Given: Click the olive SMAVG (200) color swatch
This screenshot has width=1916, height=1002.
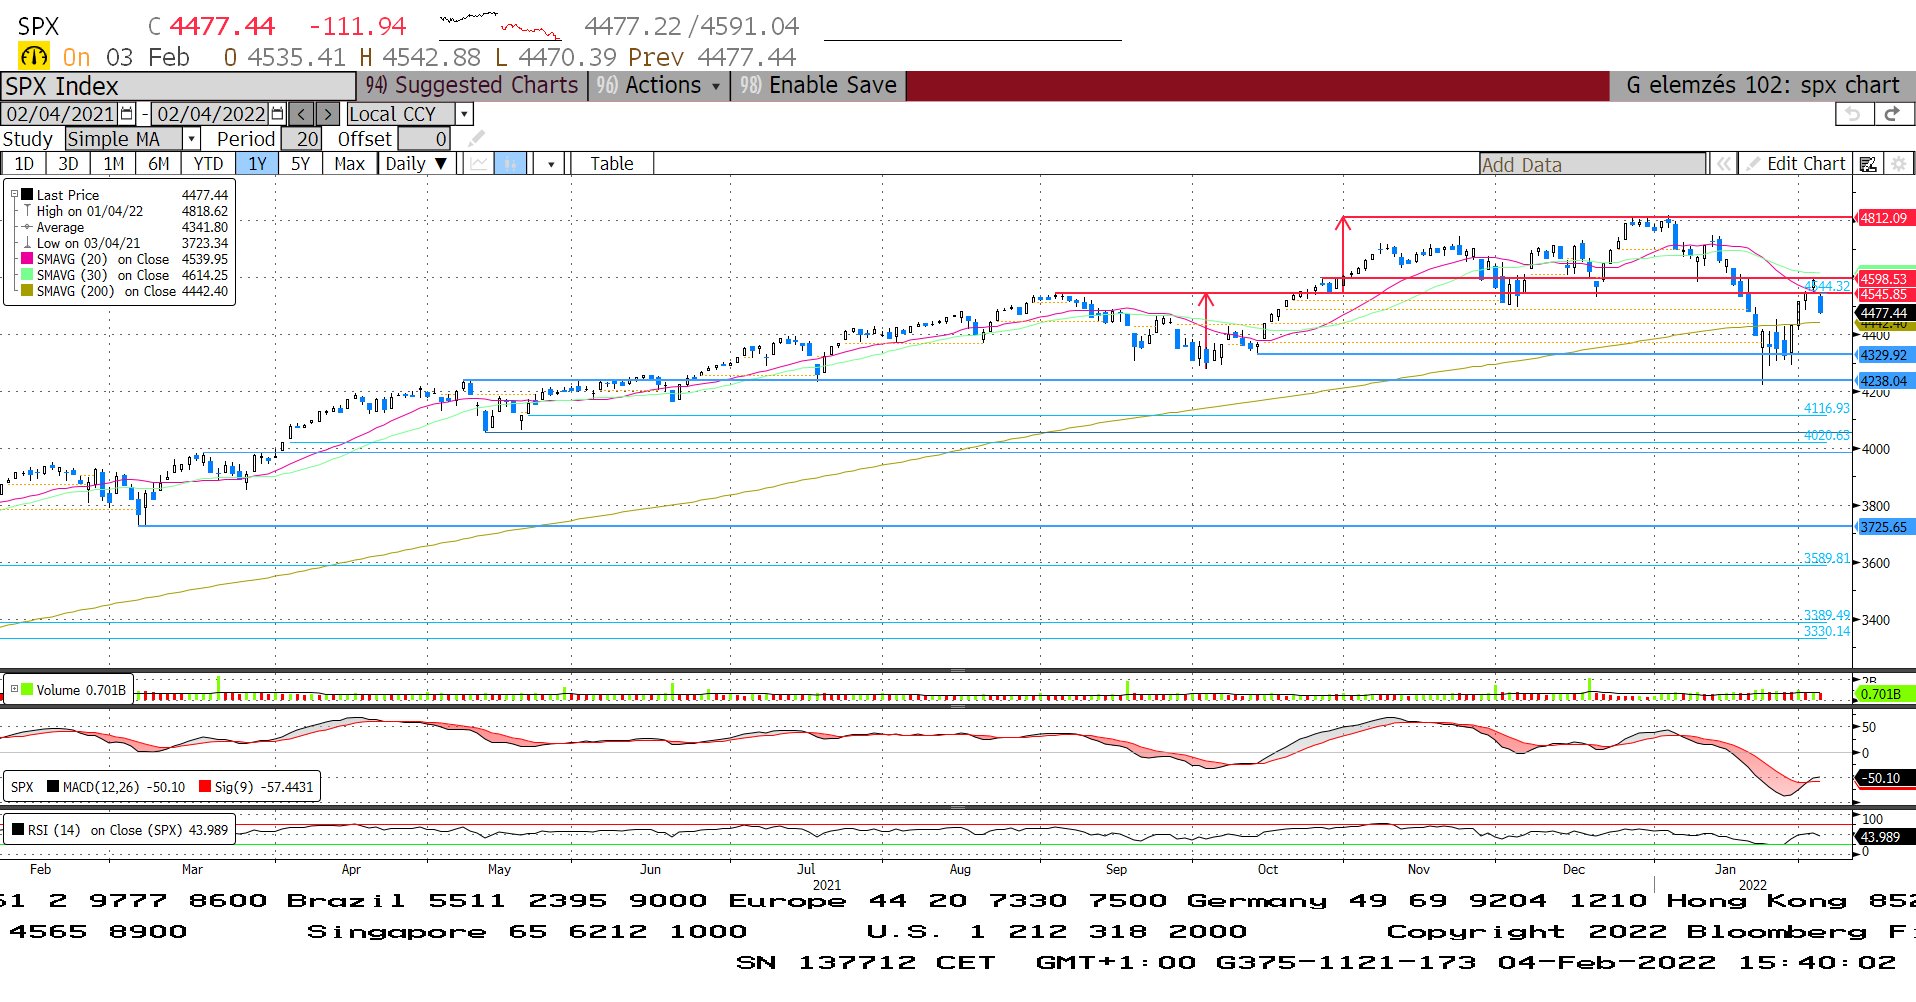Looking at the screenshot, I should coord(27,291).
